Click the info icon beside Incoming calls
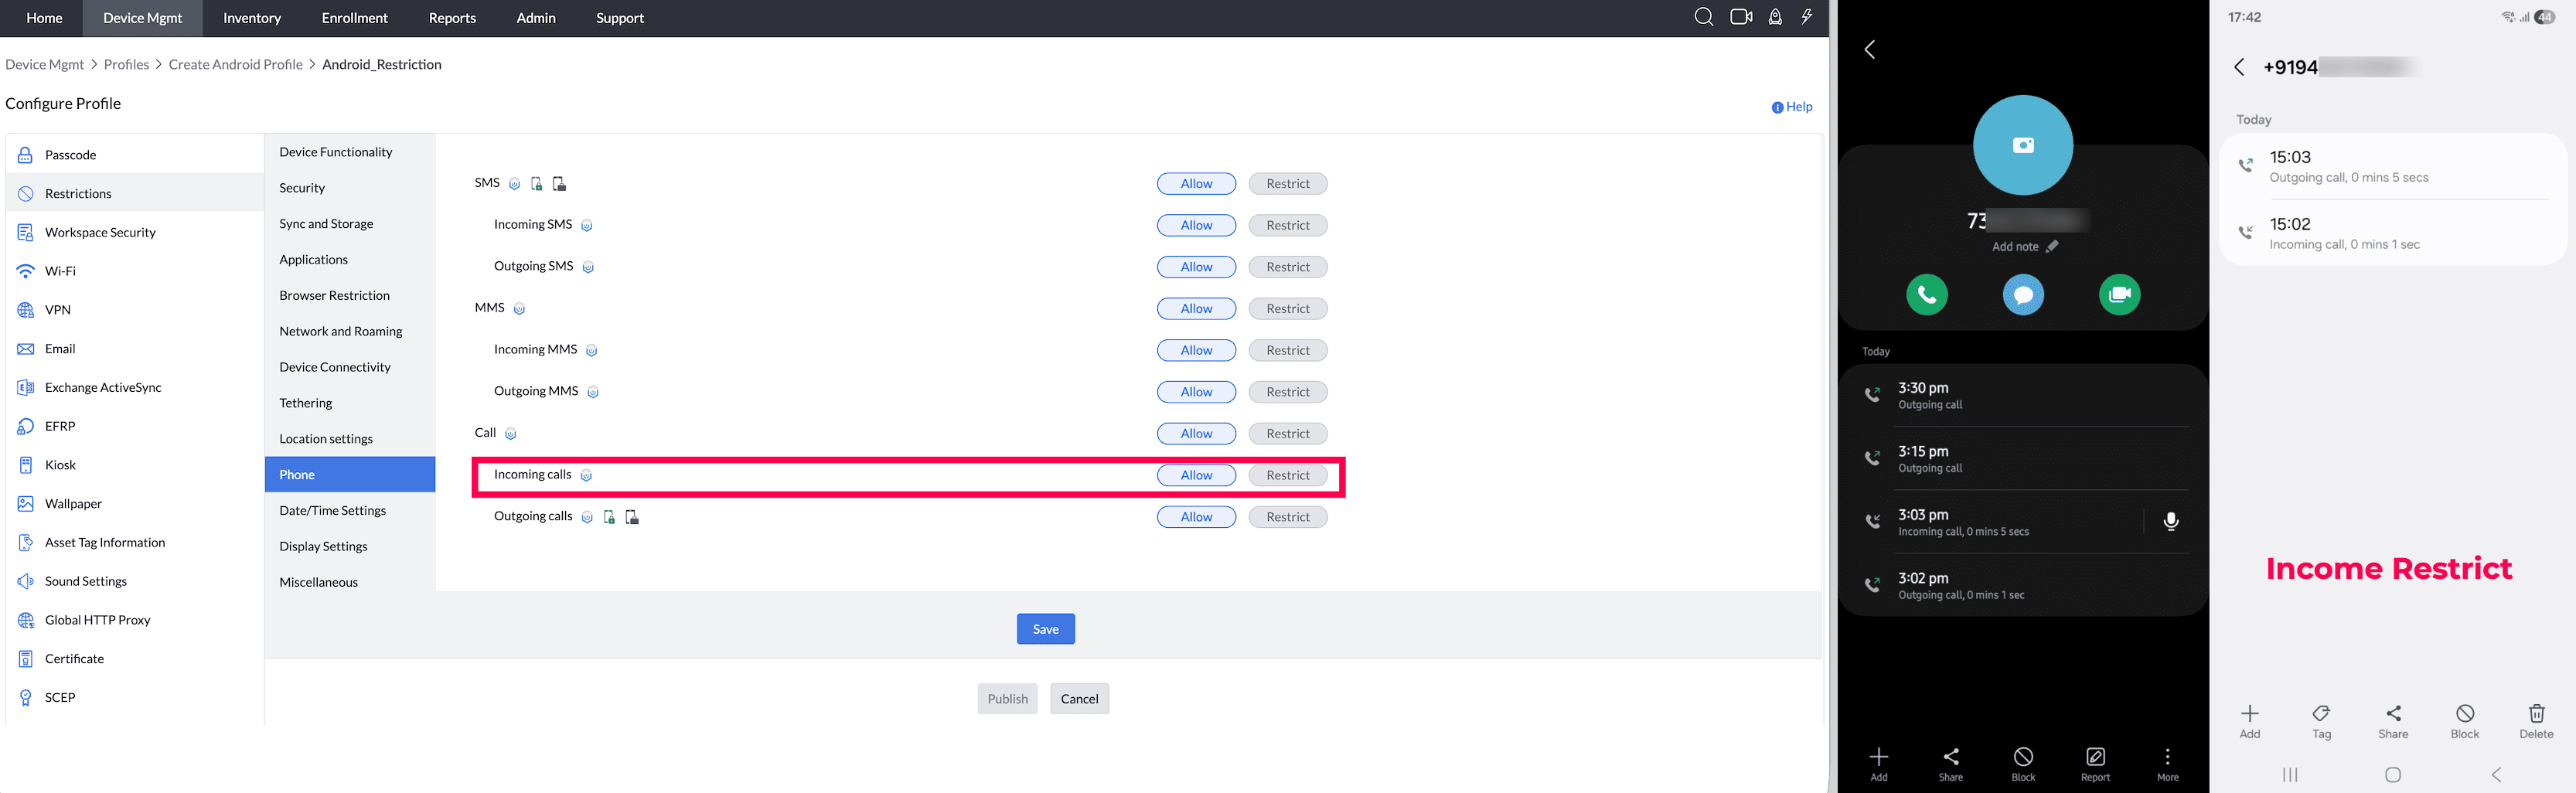 click(x=587, y=476)
